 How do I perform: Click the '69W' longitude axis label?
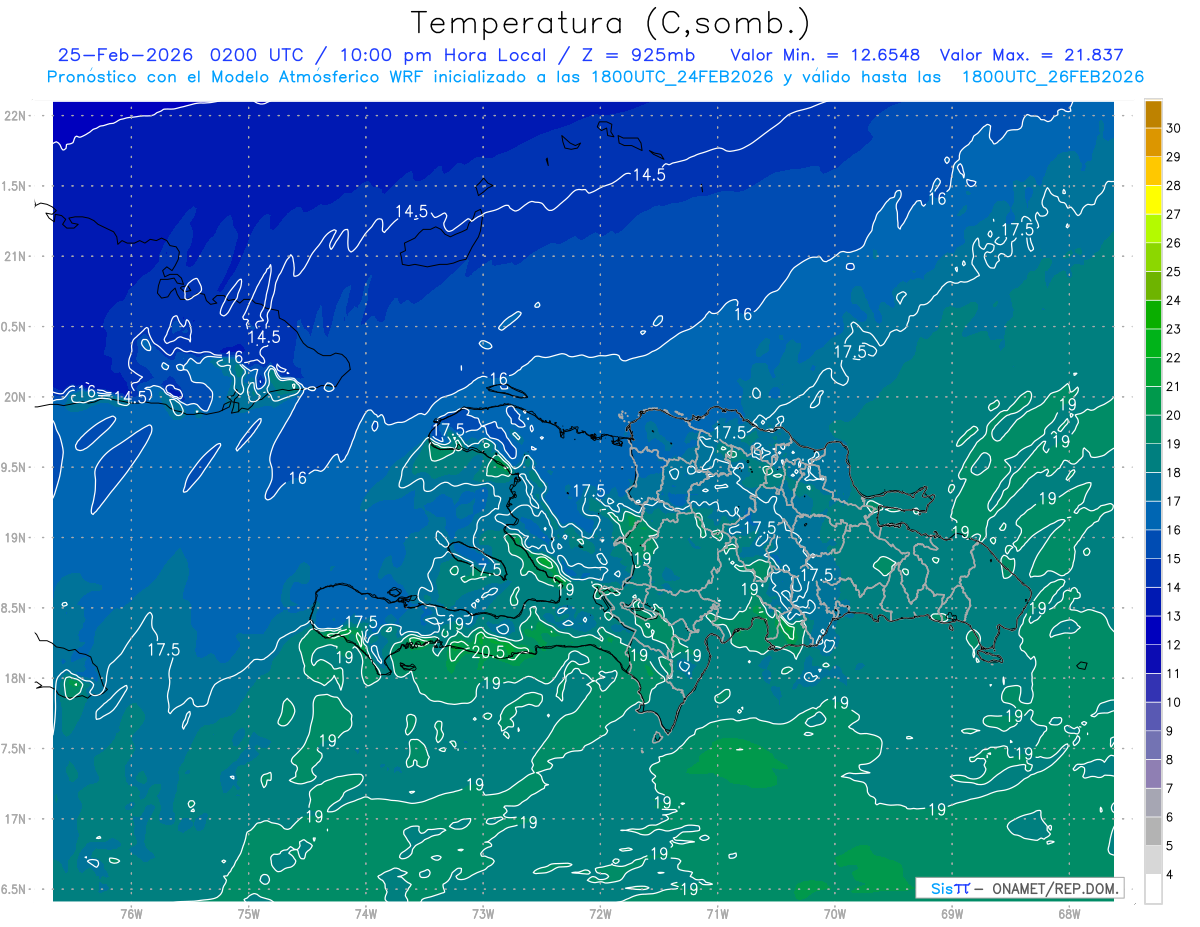point(952,914)
